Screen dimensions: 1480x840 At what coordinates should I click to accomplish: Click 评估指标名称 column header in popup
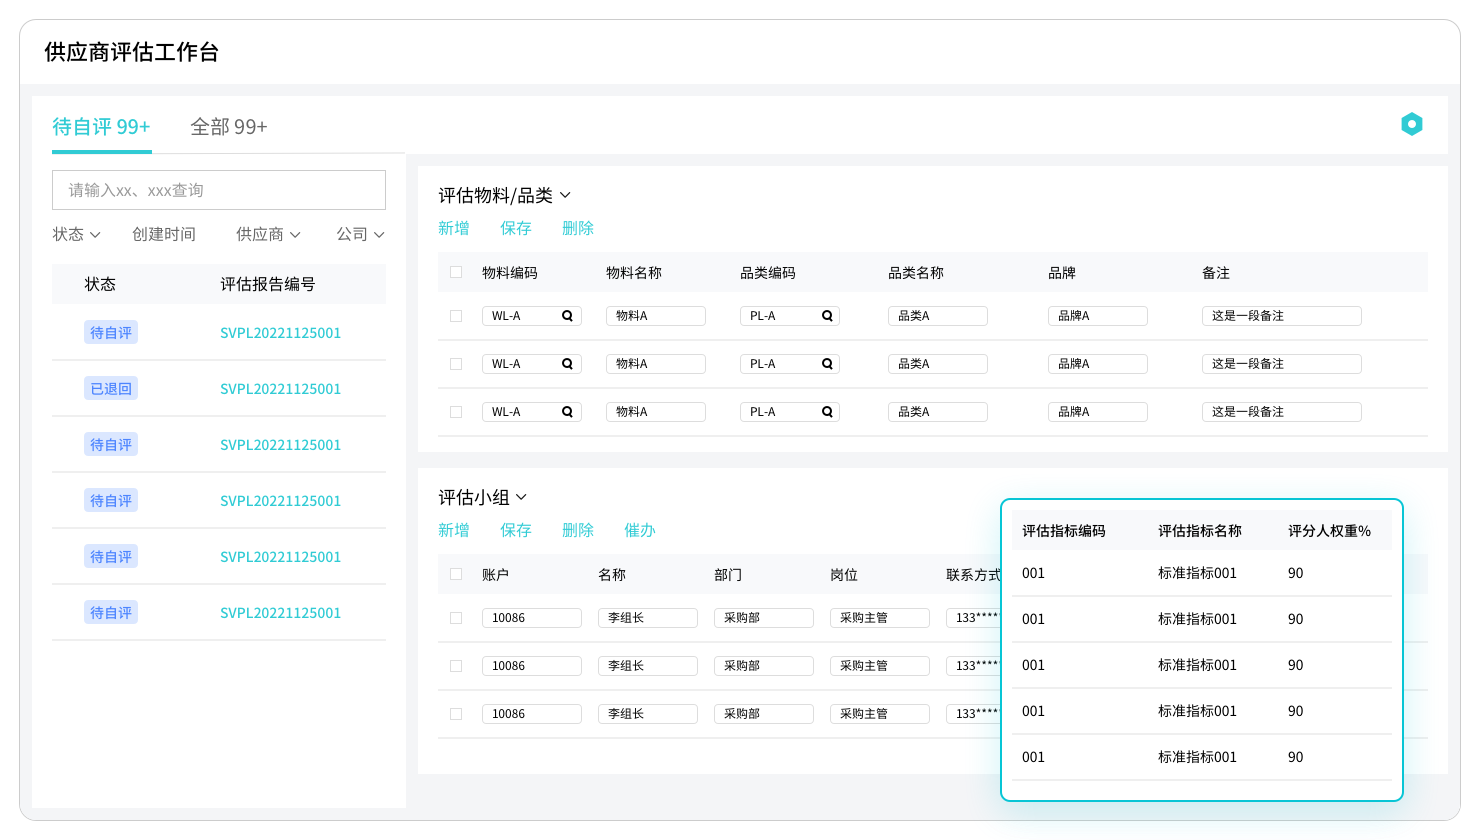click(1200, 531)
